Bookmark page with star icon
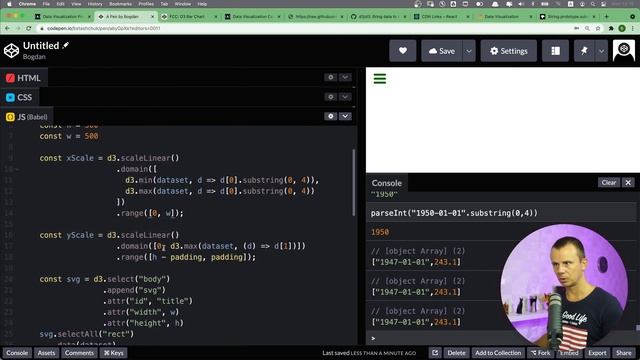Image resolution: width=640 pixels, height=360 pixels. tap(598, 28)
